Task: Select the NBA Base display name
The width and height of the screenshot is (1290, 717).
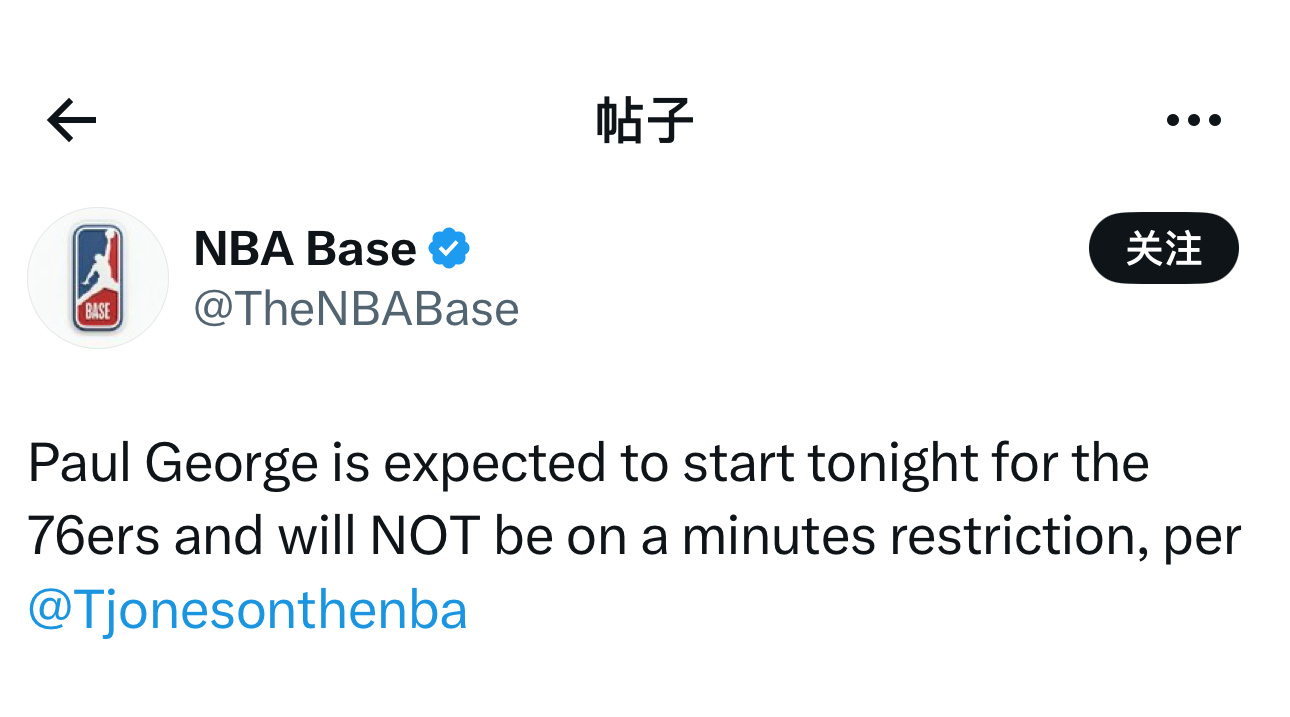Action: pyautogui.click(x=304, y=248)
